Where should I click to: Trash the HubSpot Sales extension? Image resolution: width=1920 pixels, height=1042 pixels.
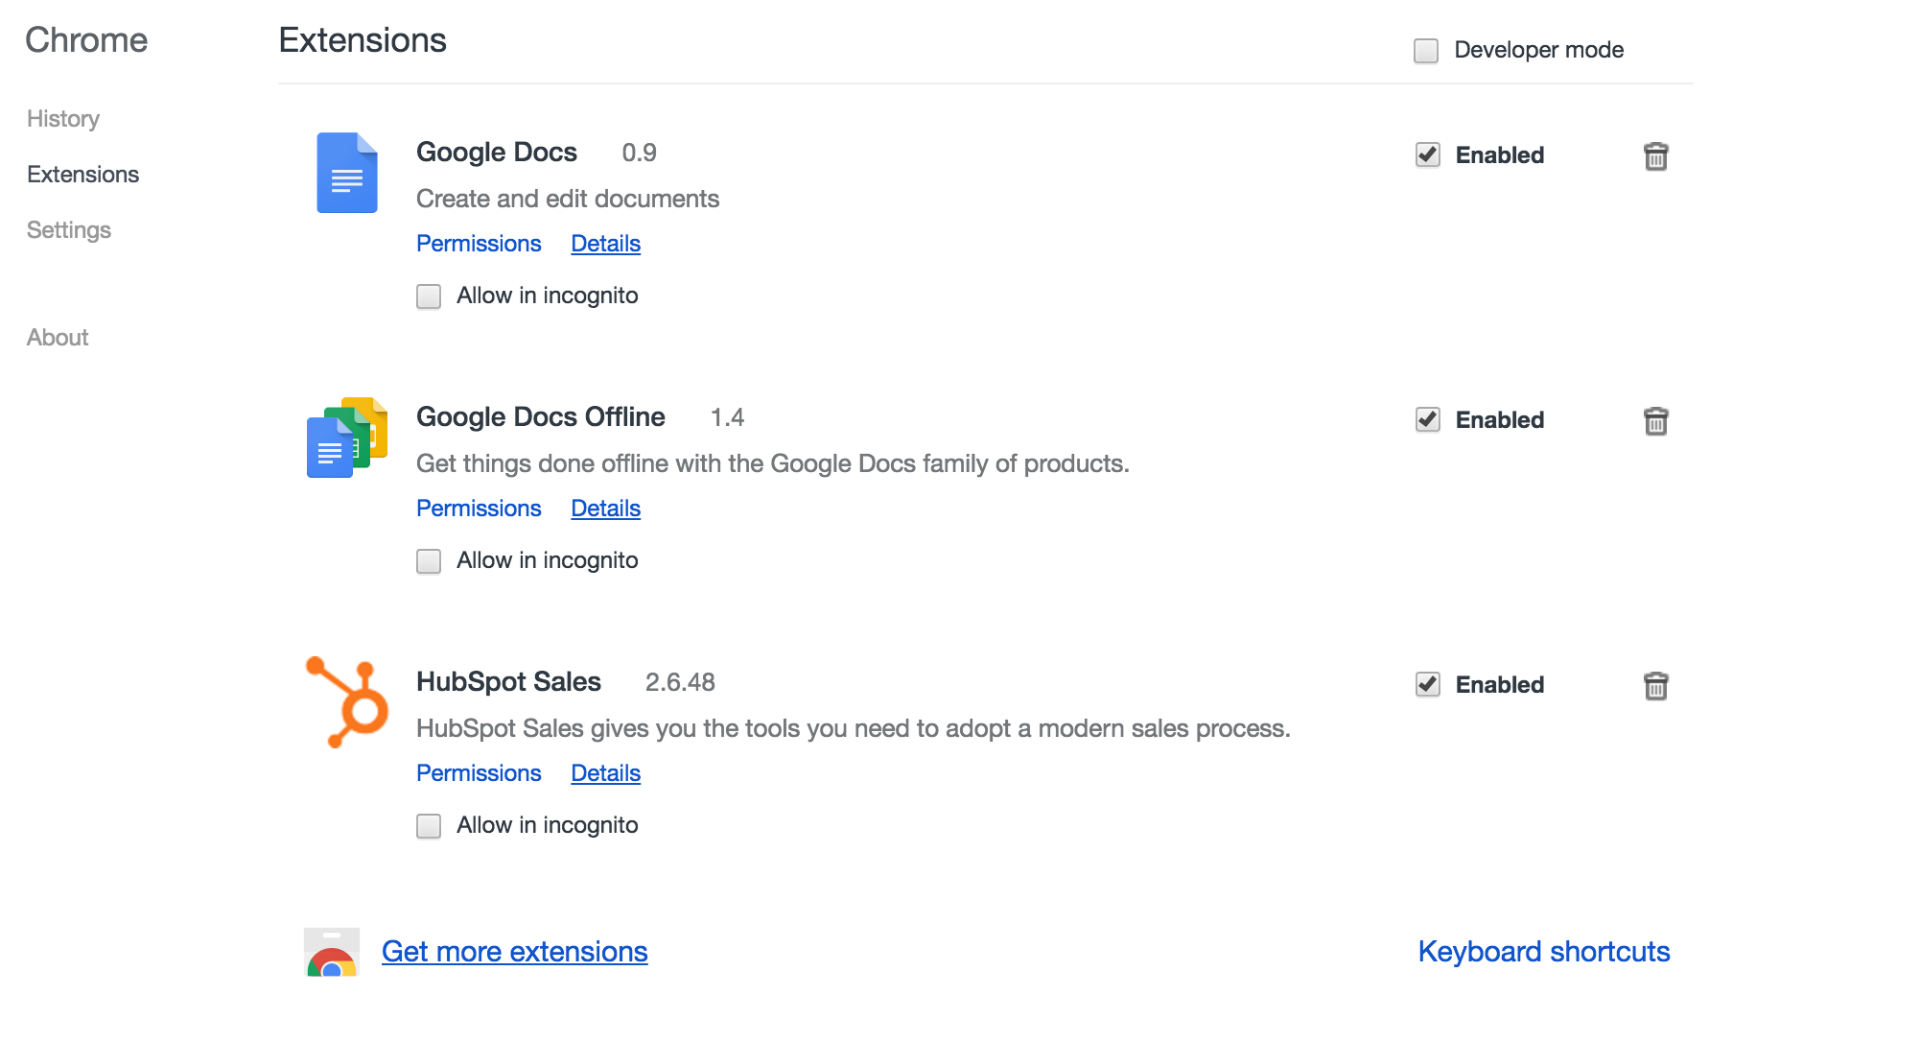pyautogui.click(x=1655, y=686)
